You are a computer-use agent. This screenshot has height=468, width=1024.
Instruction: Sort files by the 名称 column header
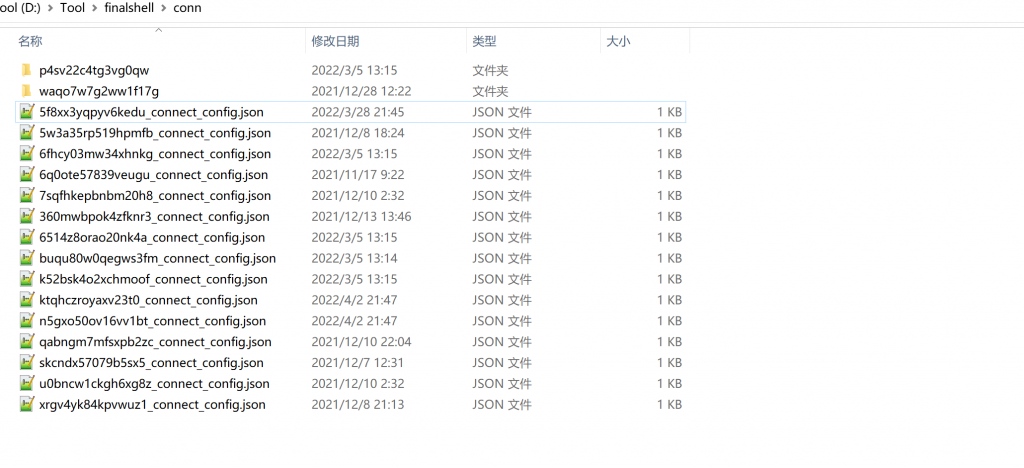(x=30, y=41)
